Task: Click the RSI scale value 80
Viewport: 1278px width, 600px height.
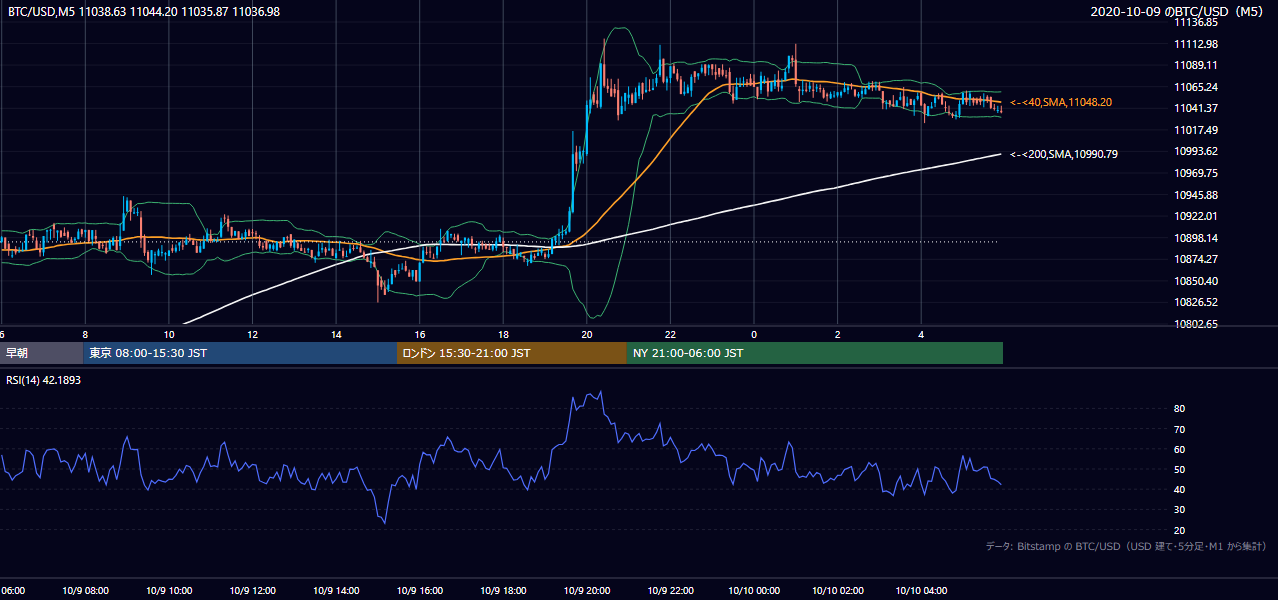Action: point(1179,409)
